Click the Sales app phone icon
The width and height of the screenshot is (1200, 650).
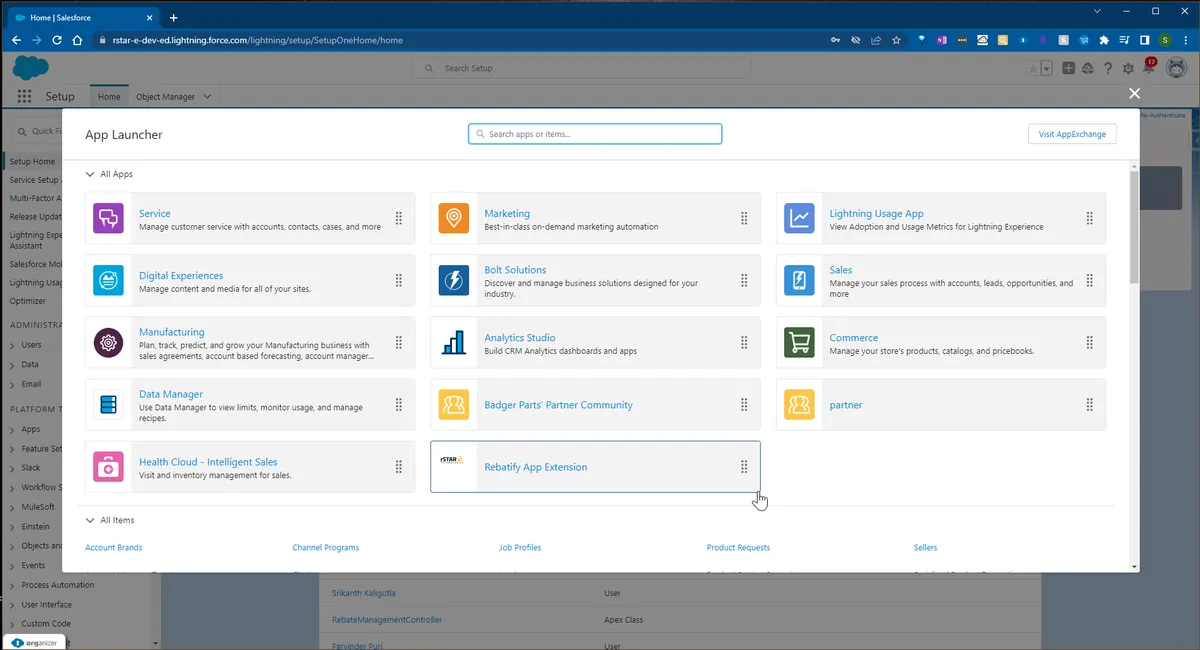(799, 280)
